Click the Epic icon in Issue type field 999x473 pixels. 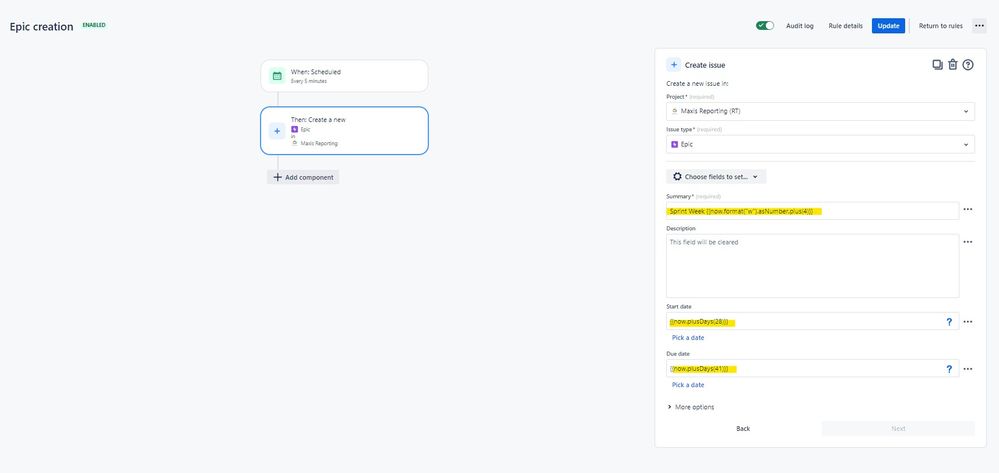pos(675,144)
